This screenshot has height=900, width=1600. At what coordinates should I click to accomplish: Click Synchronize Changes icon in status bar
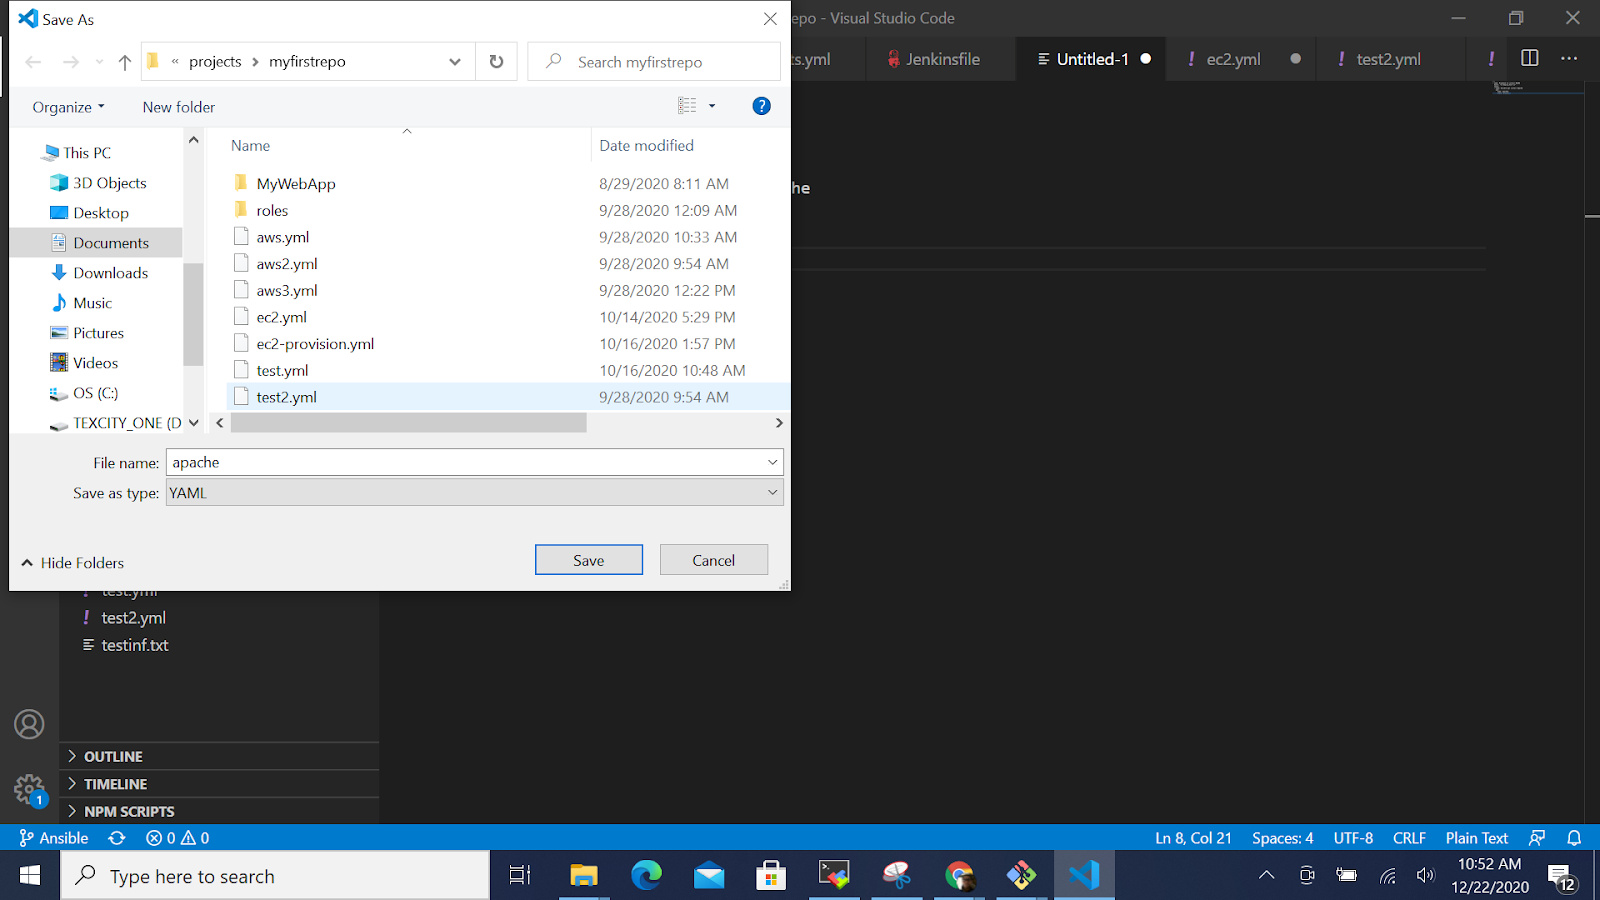click(x=117, y=838)
